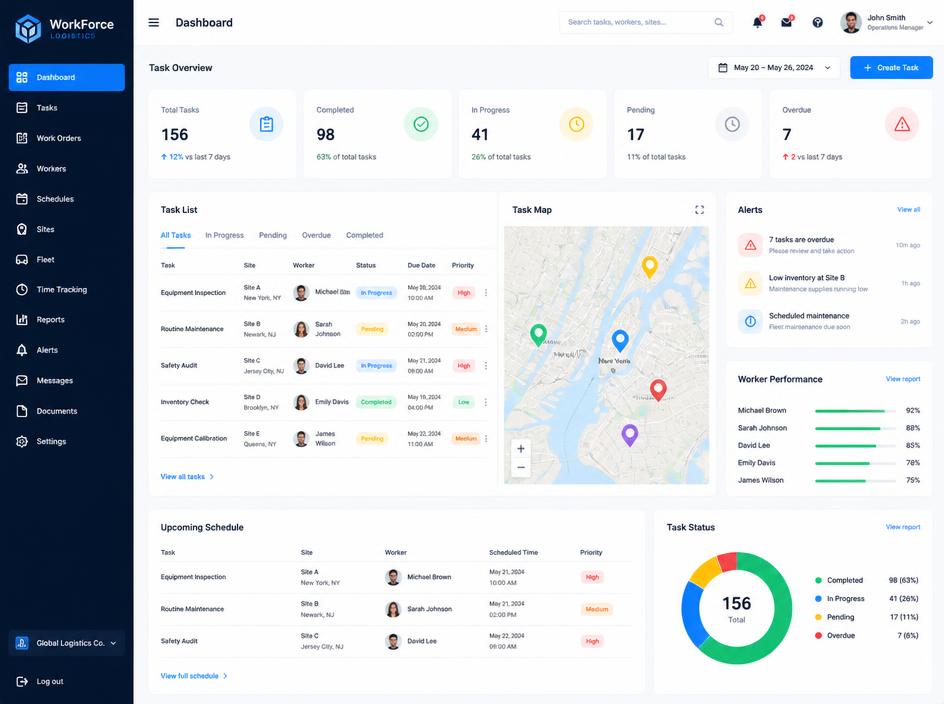The image size is (944, 704).
Task: Open row options for Inventory Check task
Action: pos(486,402)
